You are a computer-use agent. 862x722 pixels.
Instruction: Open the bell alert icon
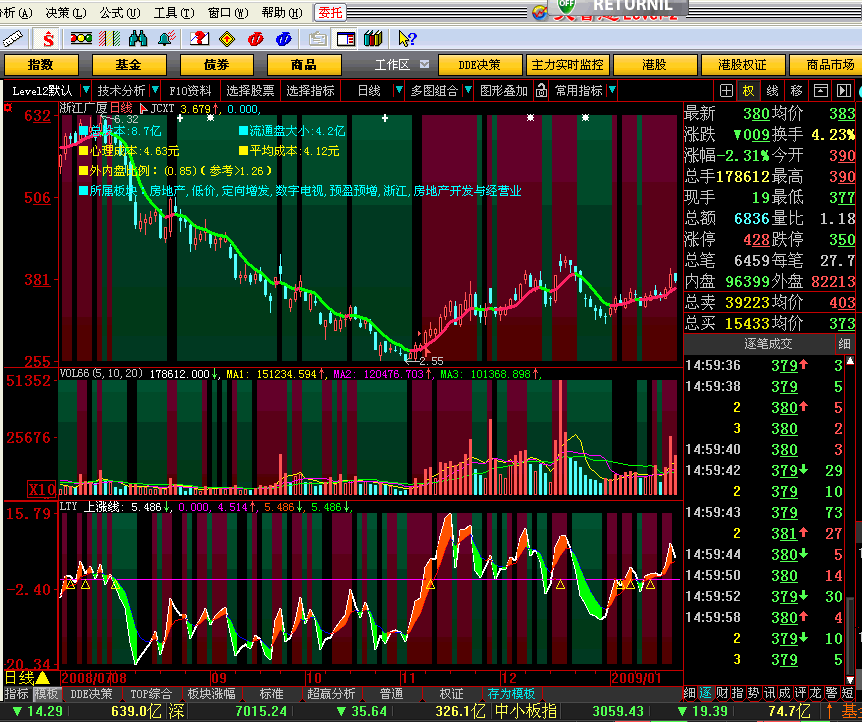pyautogui.click(x=167, y=38)
